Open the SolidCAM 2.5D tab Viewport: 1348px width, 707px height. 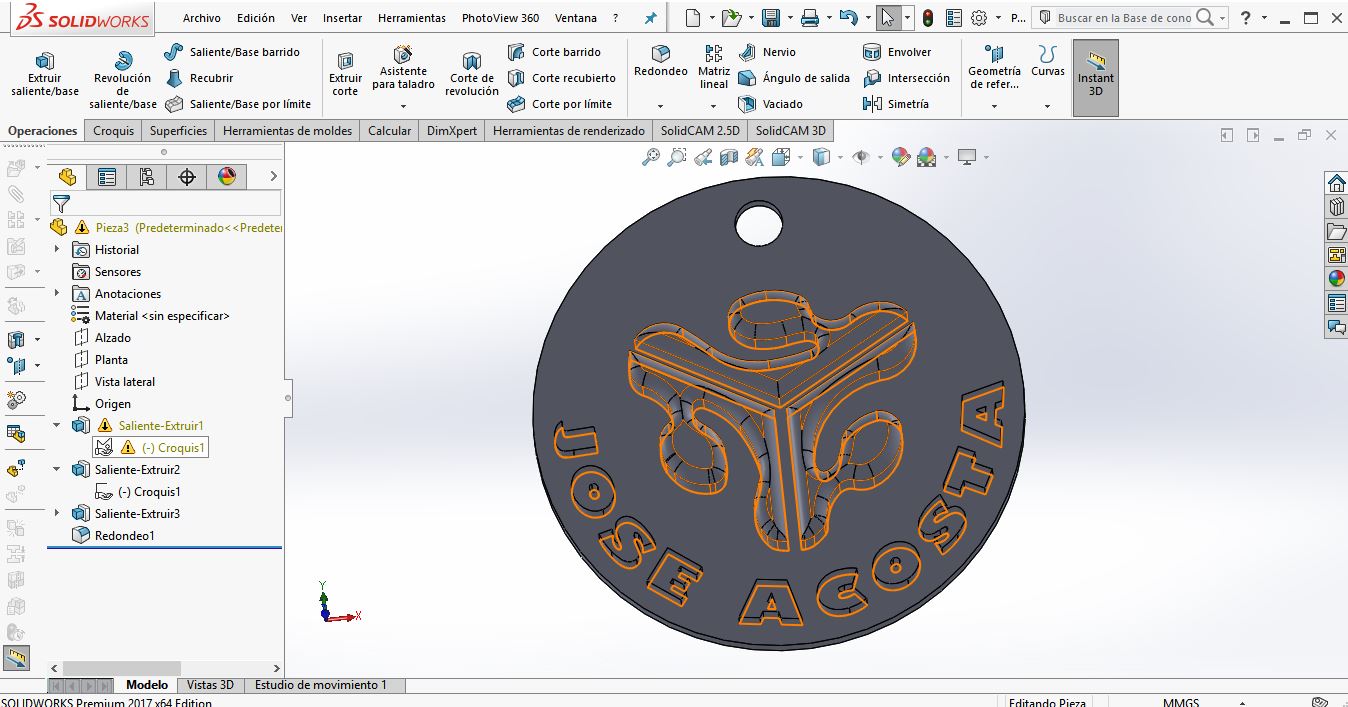(700, 131)
